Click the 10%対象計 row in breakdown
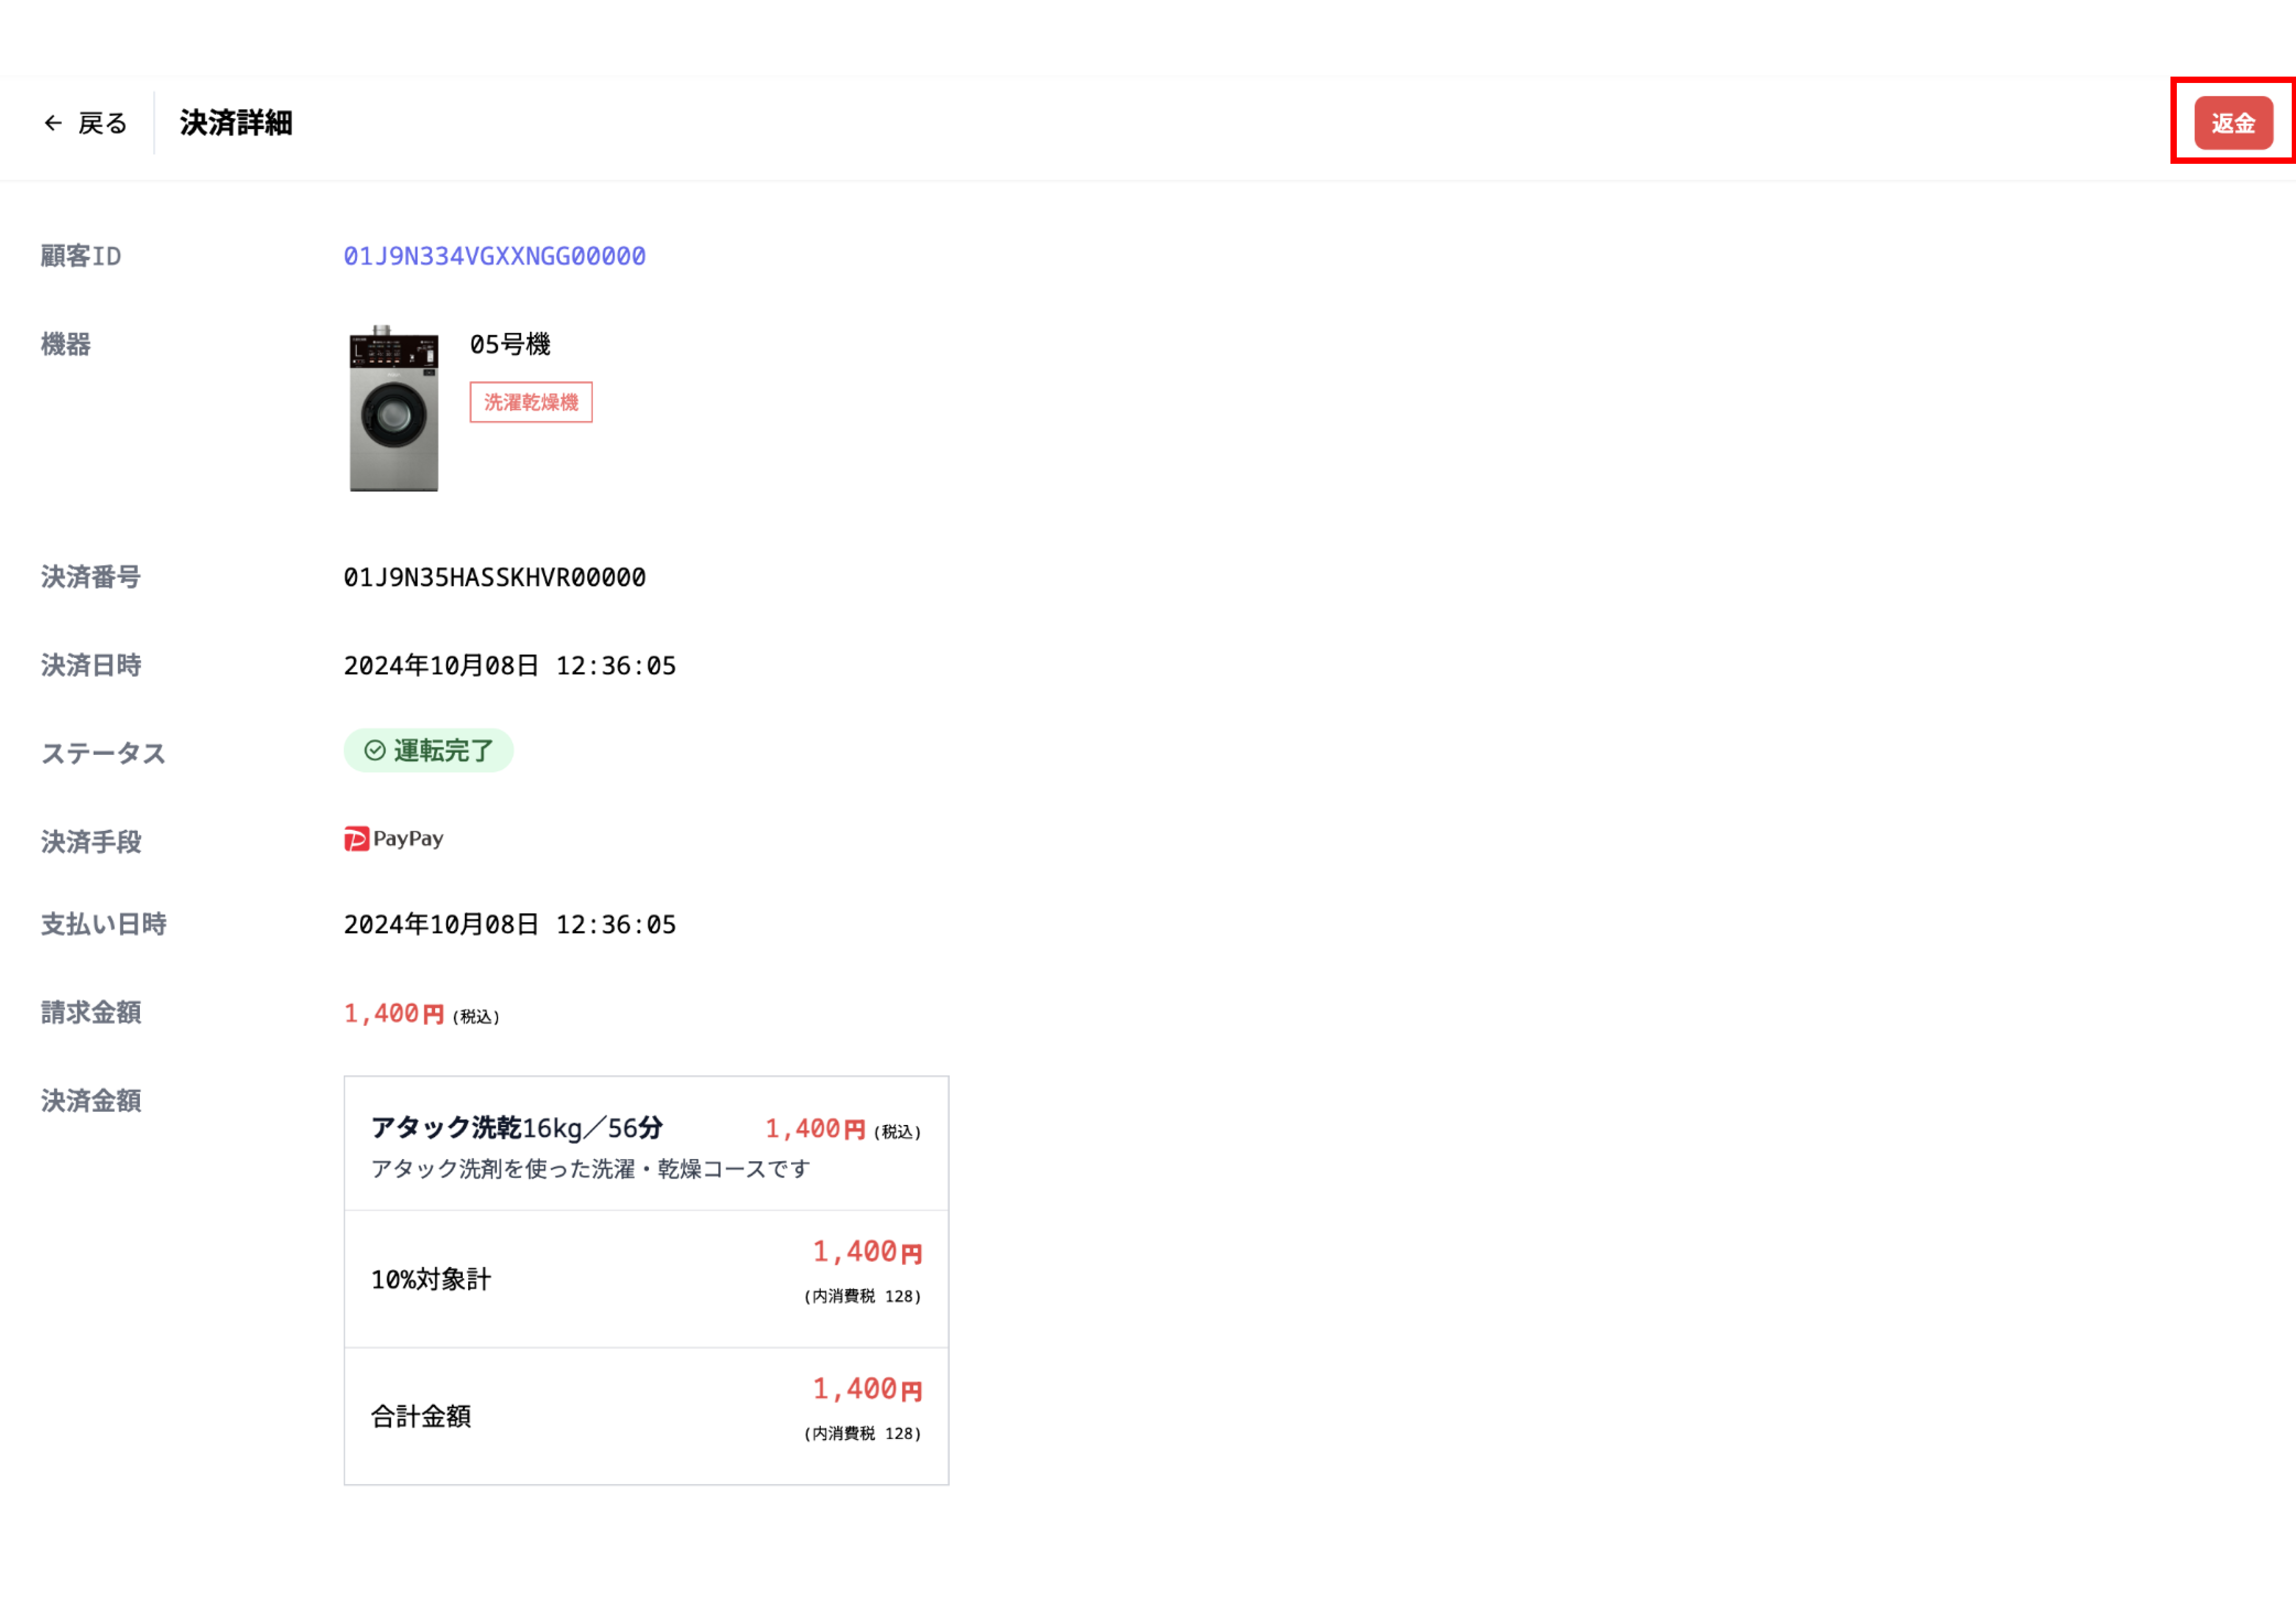The height and width of the screenshot is (1600, 2296). click(x=646, y=1278)
